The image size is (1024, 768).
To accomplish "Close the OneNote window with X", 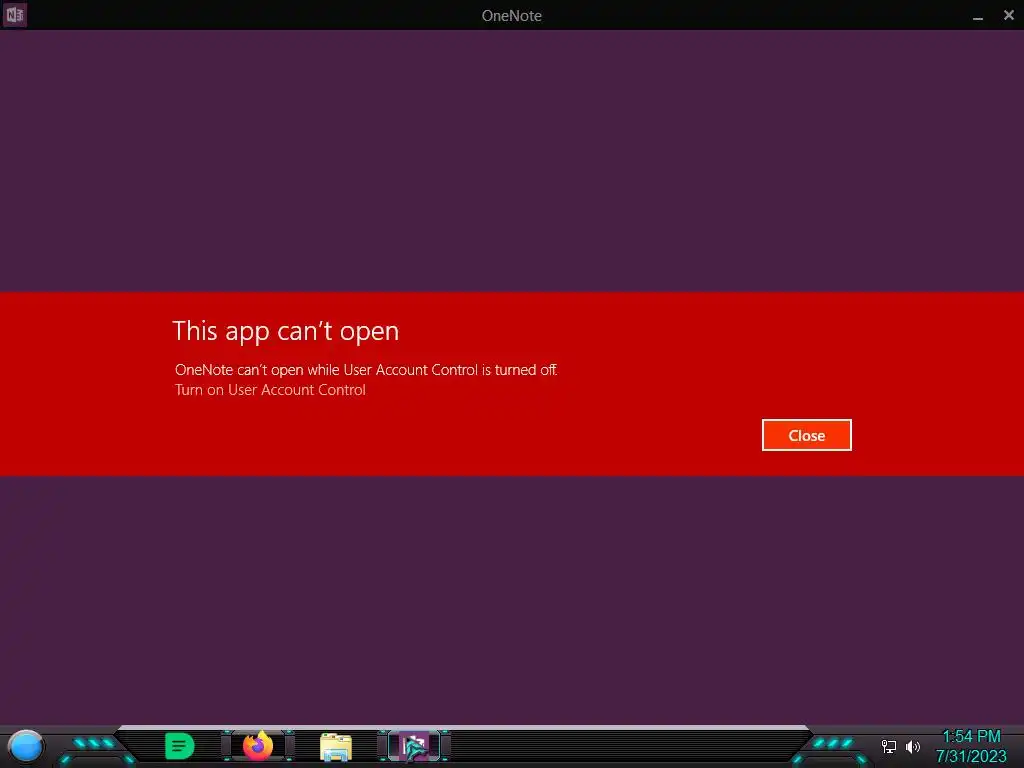I will point(1009,15).
